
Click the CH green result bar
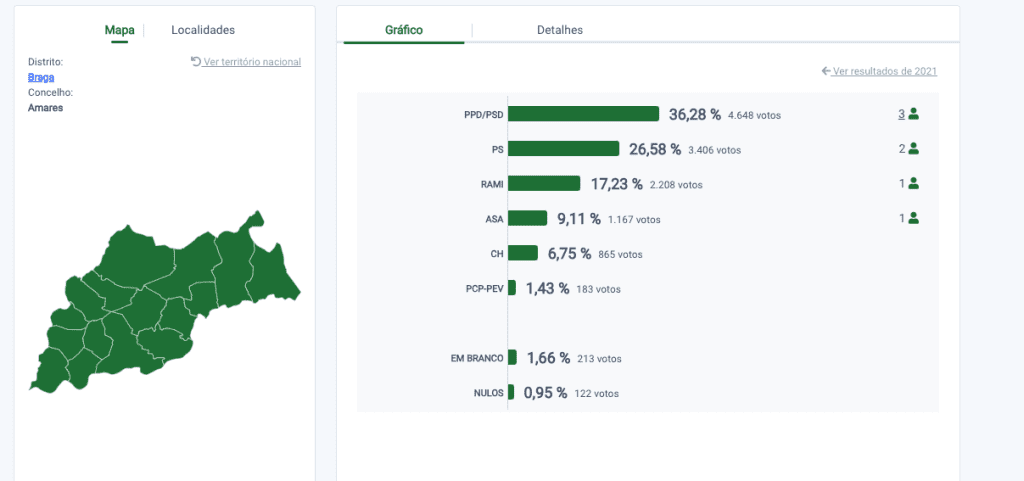[523, 253]
